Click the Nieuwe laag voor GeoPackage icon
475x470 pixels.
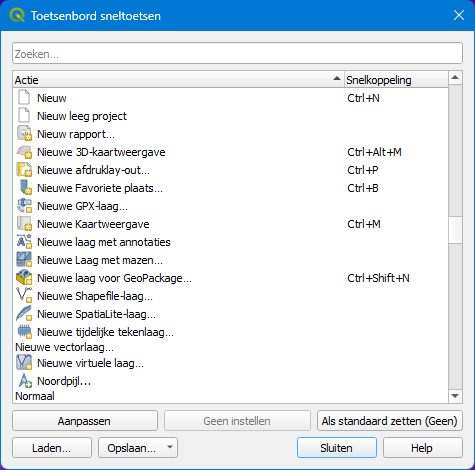(x=24, y=278)
